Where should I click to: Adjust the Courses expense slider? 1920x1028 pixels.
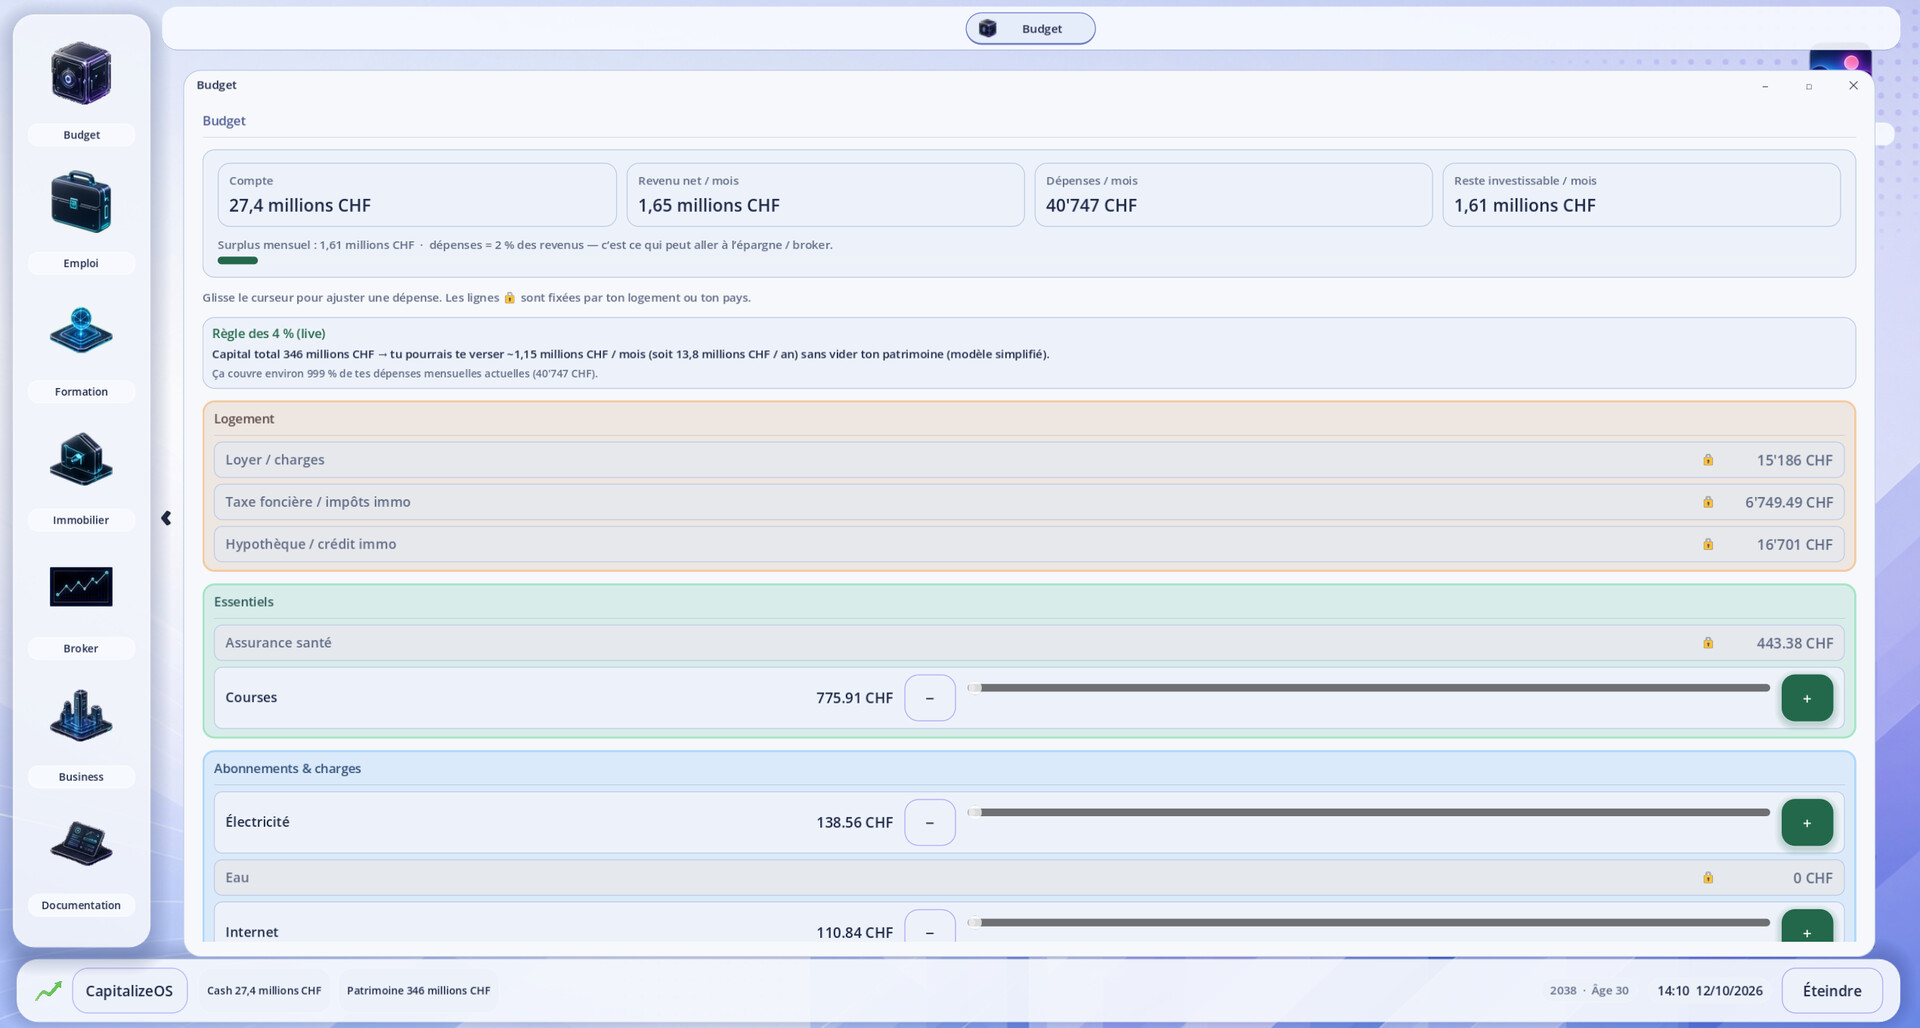point(1368,688)
